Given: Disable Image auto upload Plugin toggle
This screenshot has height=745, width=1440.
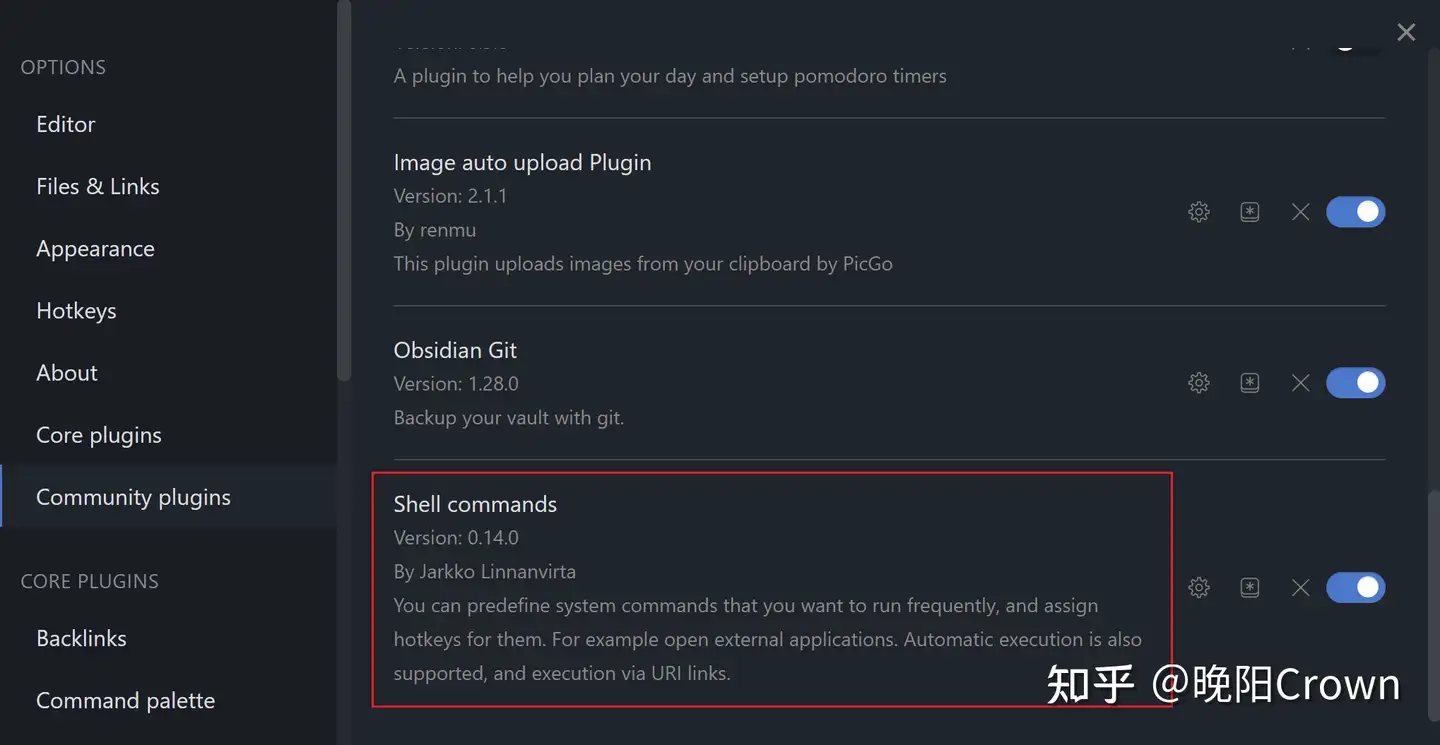Looking at the screenshot, I should [x=1356, y=212].
